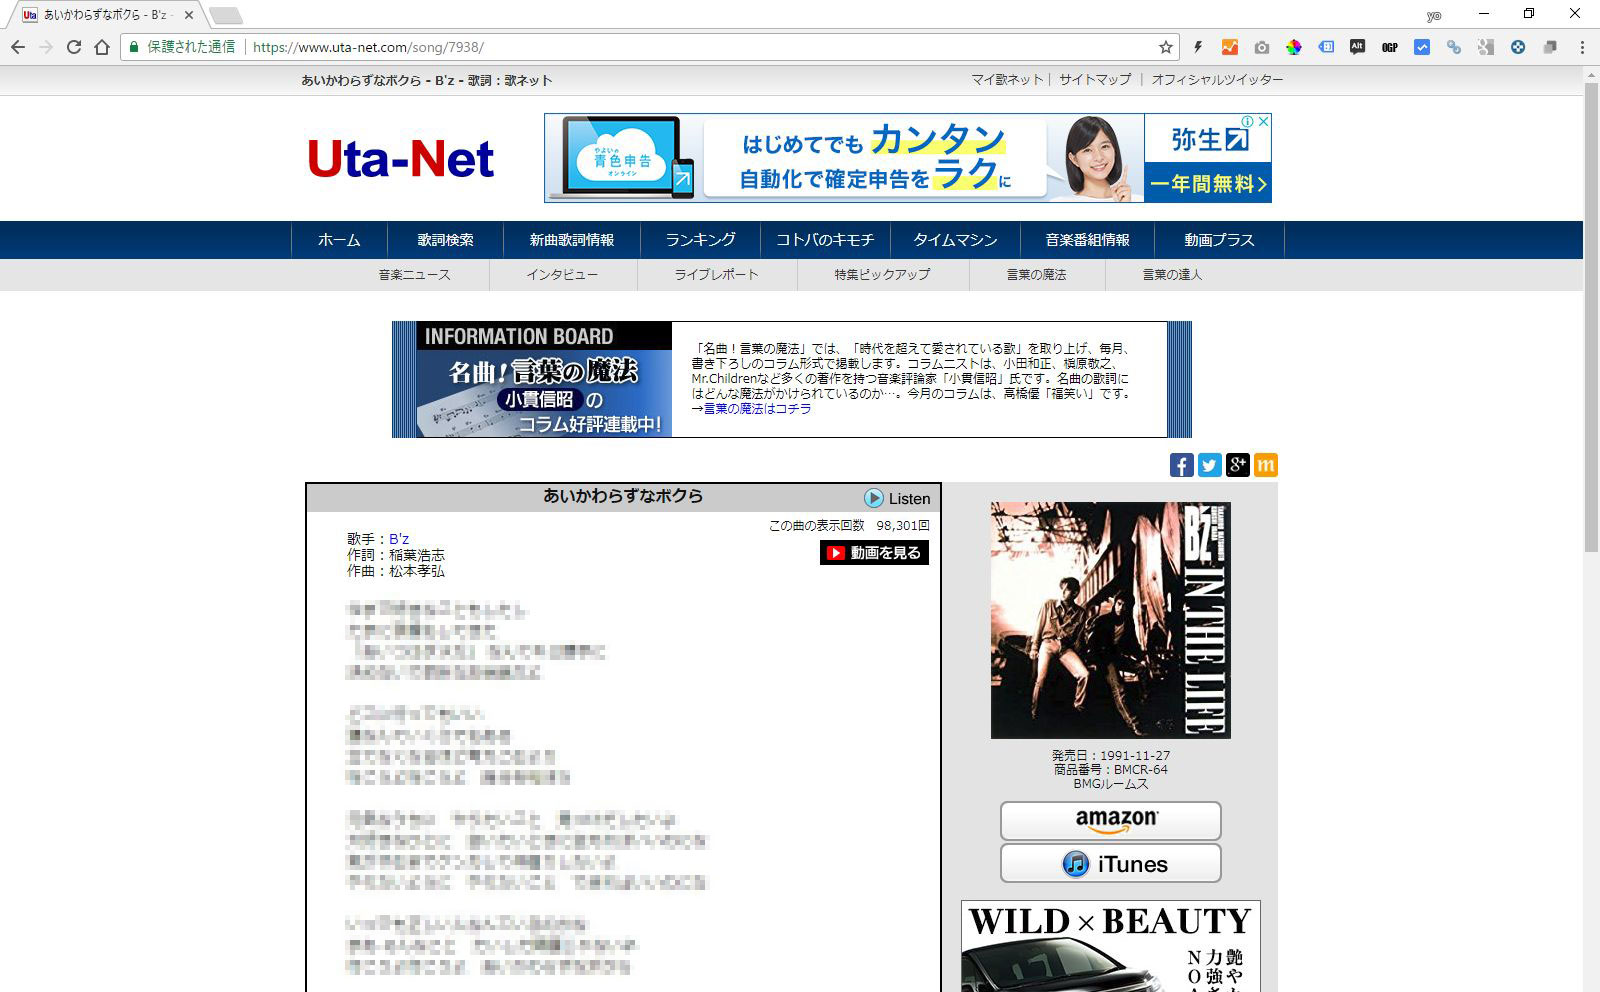Open the browser home page icon

pos(102,47)
